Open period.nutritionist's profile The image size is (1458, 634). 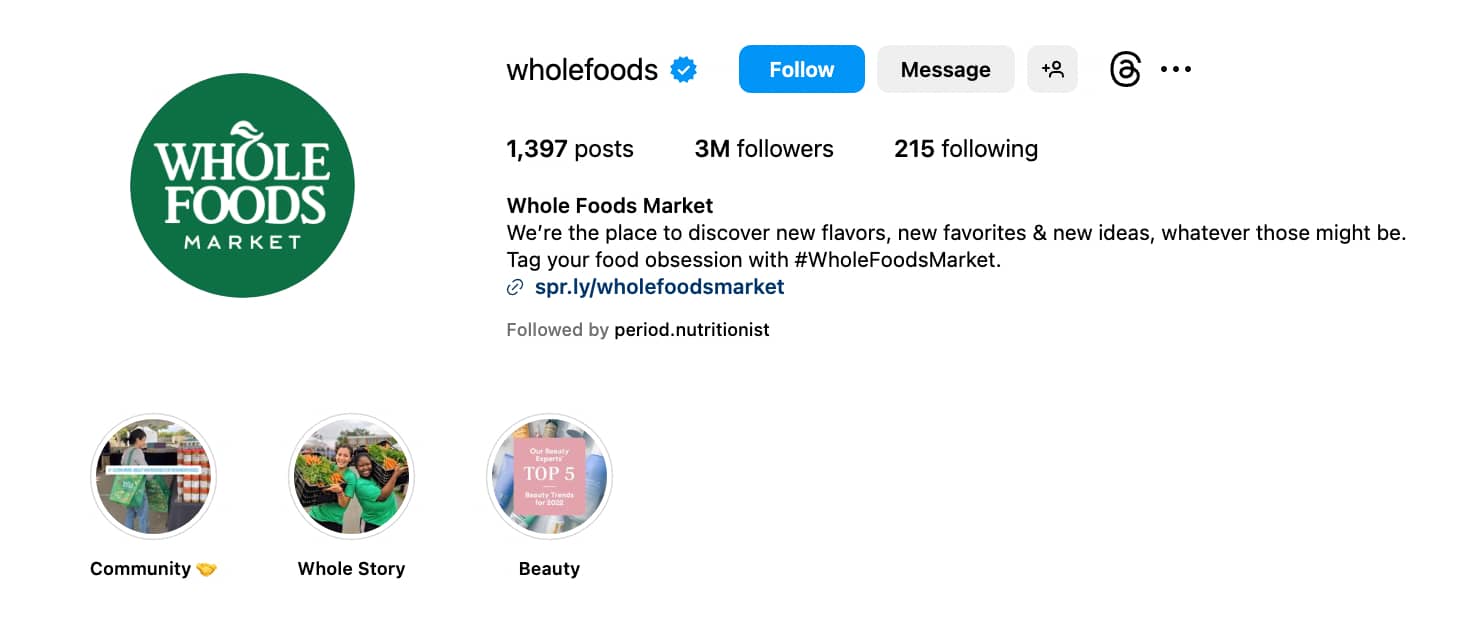click(x=691, y=329)
